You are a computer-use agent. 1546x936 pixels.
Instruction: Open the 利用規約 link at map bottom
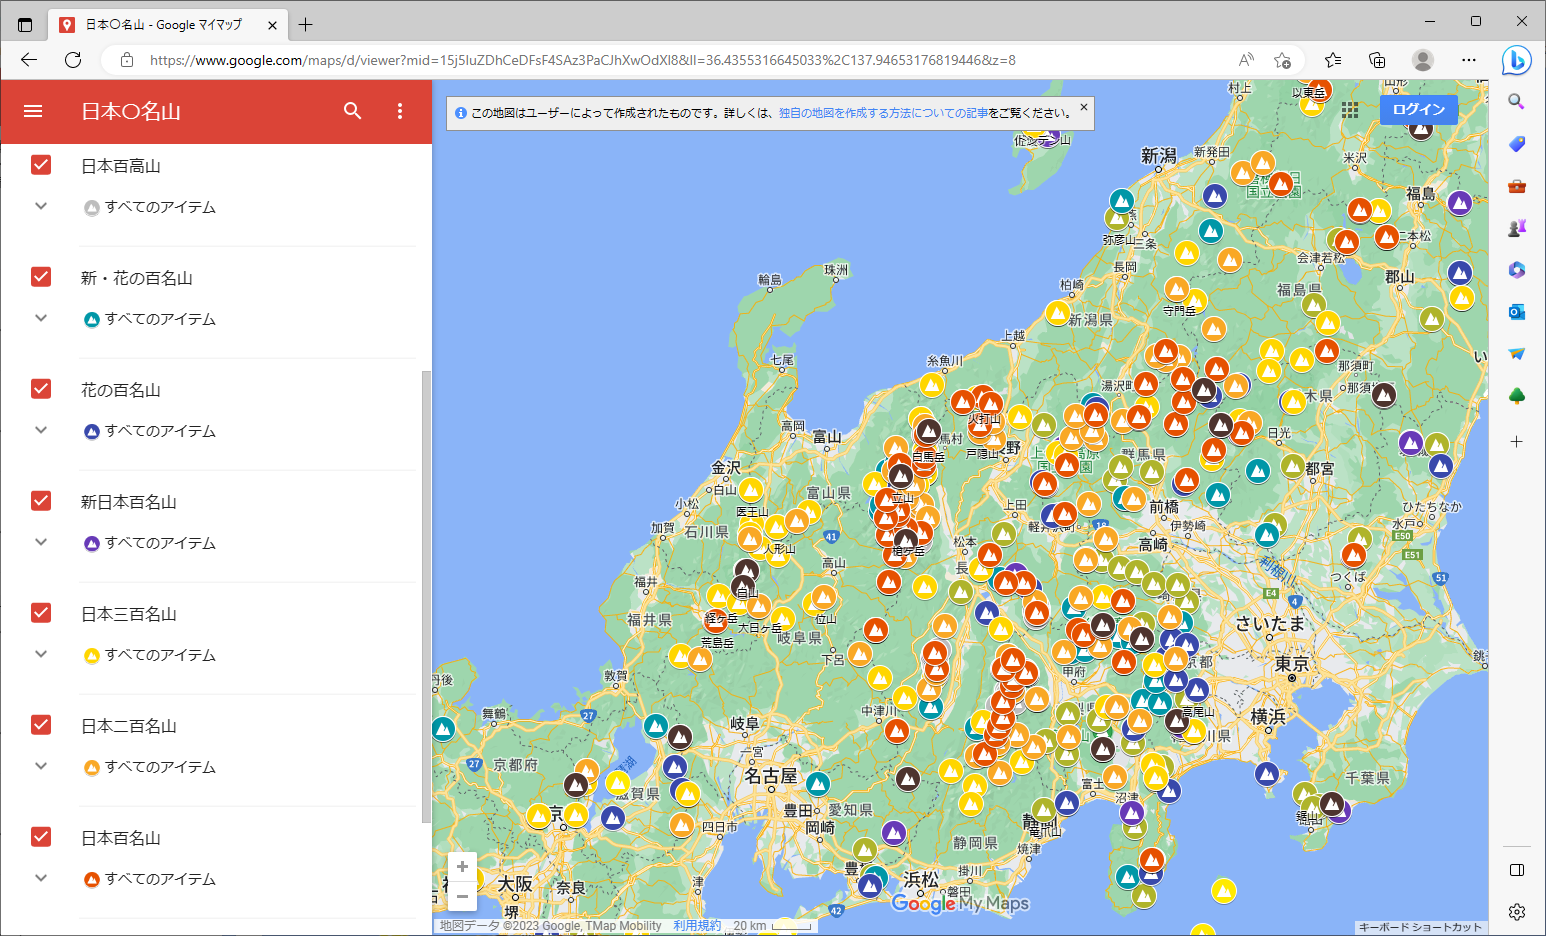pos(696,926)
